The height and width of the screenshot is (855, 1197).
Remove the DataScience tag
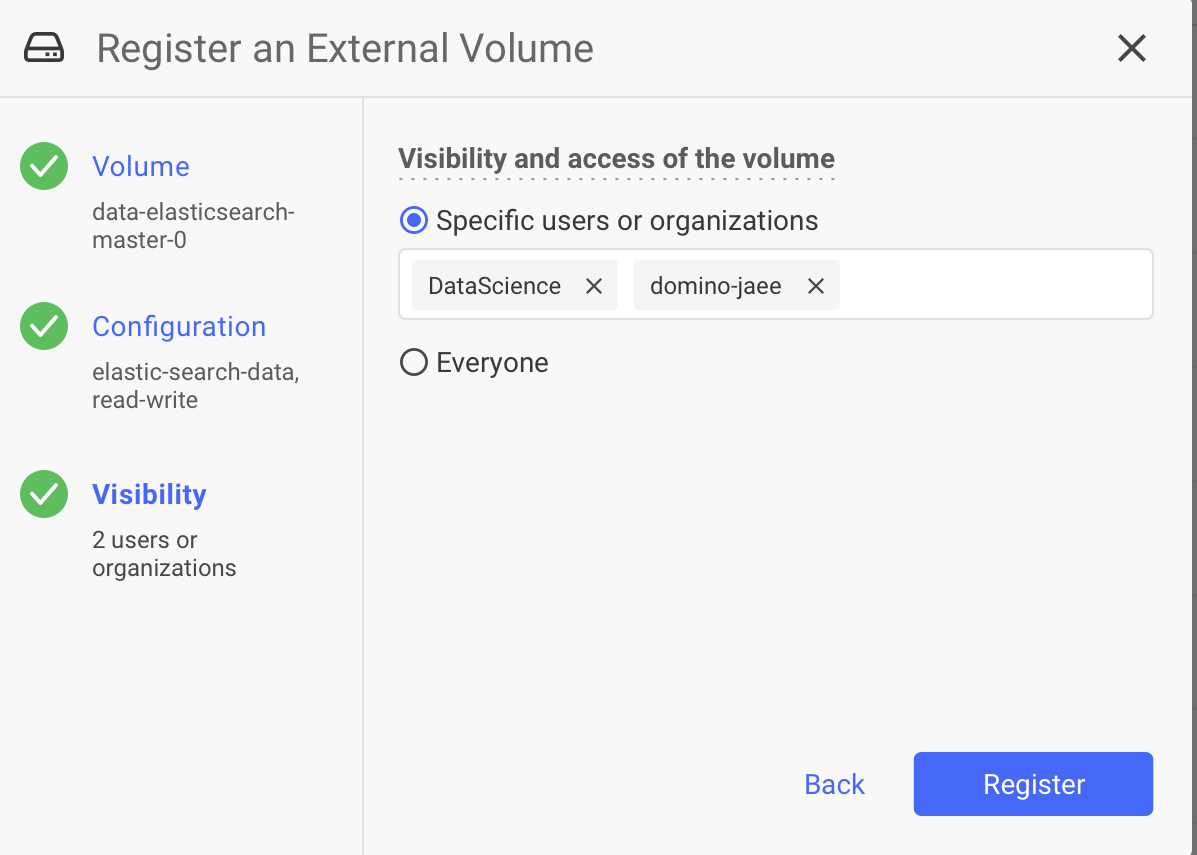coord(593,286)
